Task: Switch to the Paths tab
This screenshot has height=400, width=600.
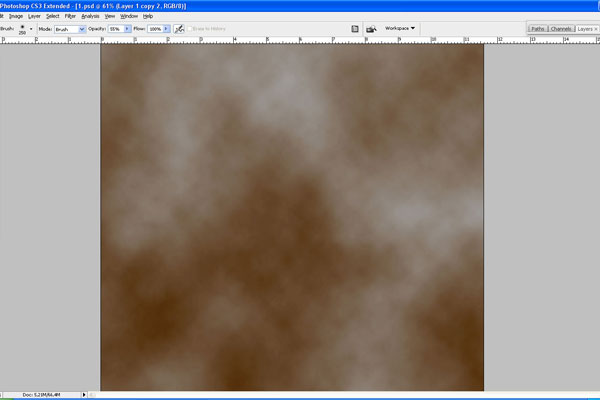Action: pyautogui.click(x=538, y=30)
